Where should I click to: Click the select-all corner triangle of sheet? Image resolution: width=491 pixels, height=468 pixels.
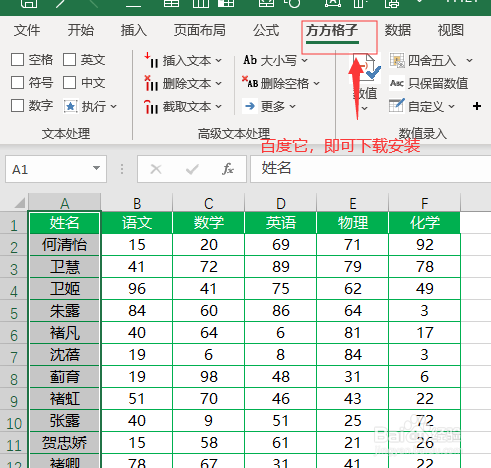tap(19, 203)
